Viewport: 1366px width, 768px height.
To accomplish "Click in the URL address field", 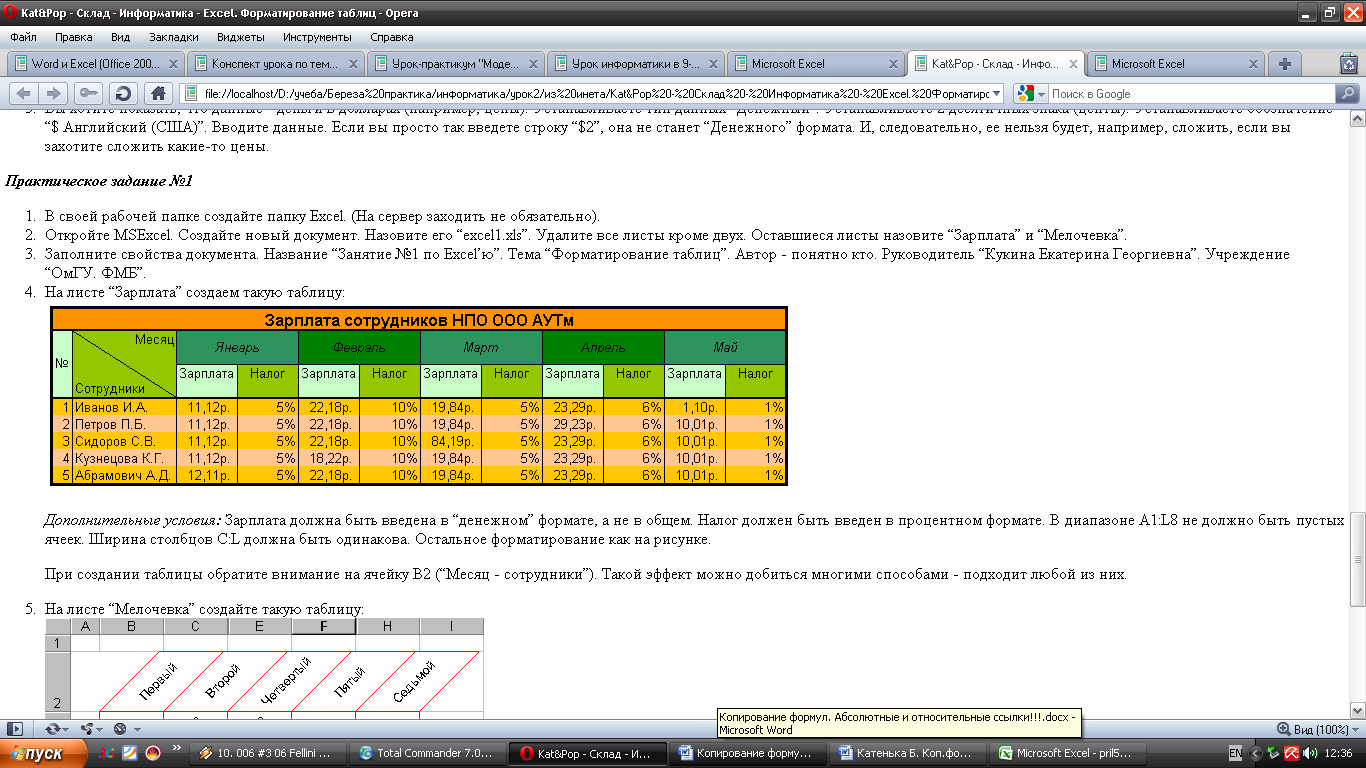I will [590, 94].
